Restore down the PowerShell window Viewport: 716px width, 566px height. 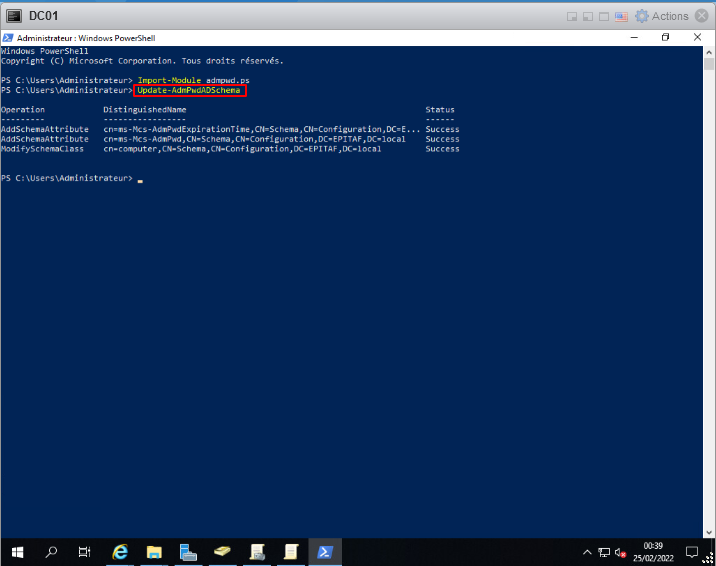point(666,37)
